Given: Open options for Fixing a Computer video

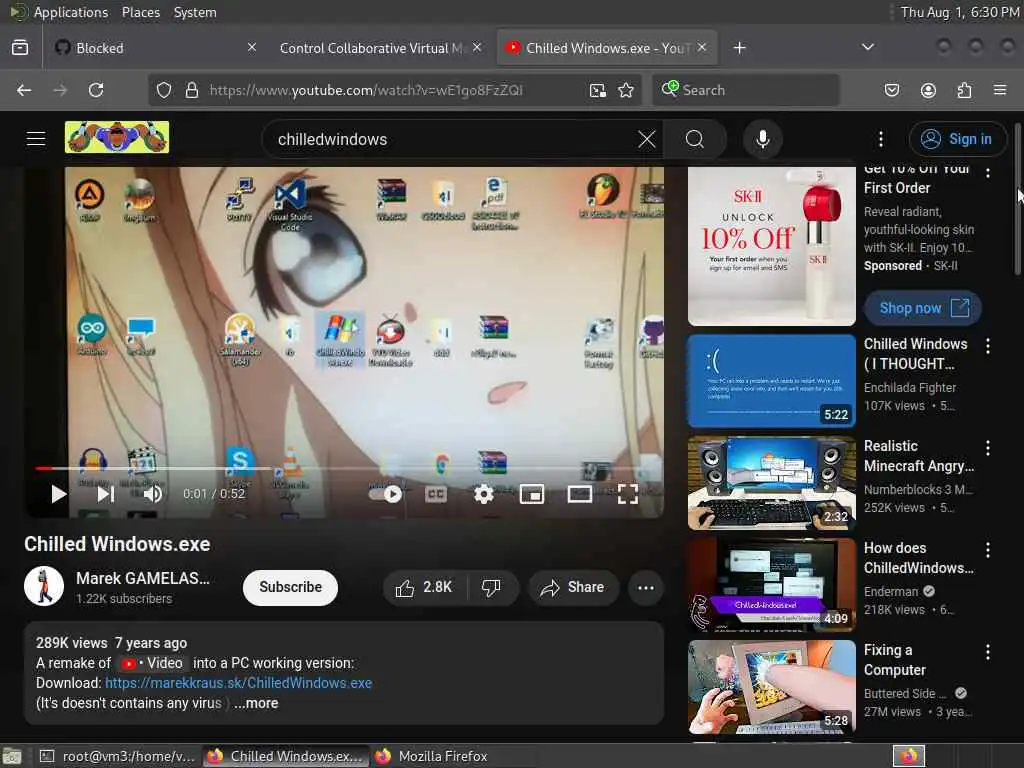Looking at the screenshot, I should 987,652.
